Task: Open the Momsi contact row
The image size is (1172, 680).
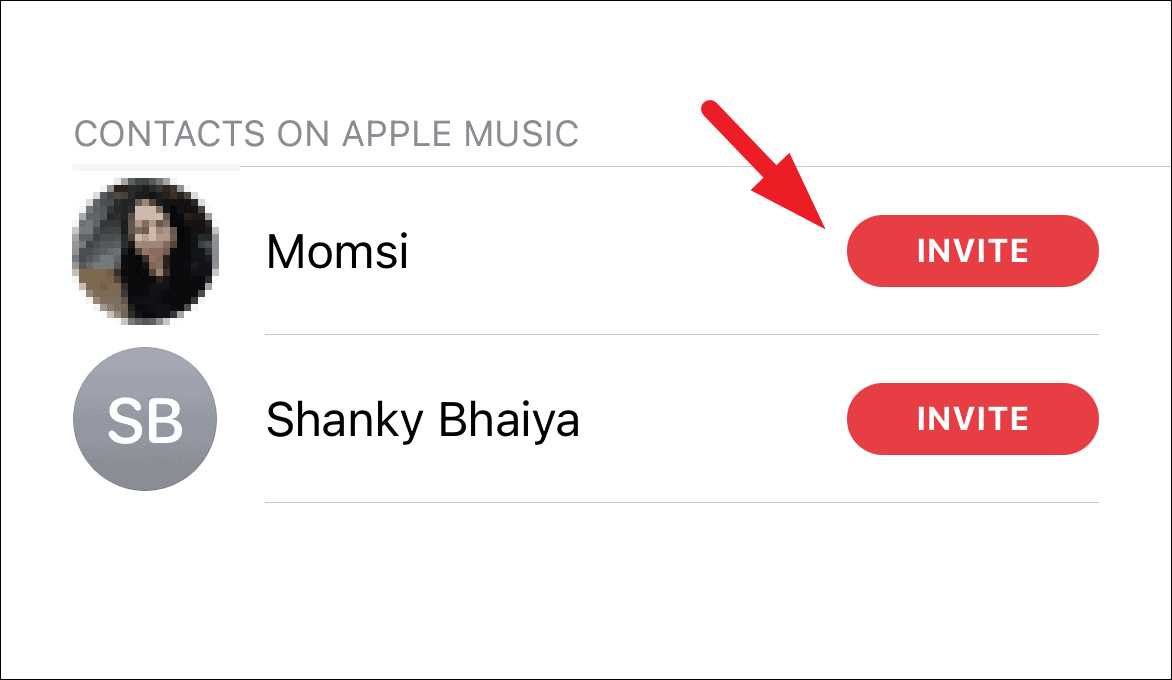Action: (x=585, y=251)
